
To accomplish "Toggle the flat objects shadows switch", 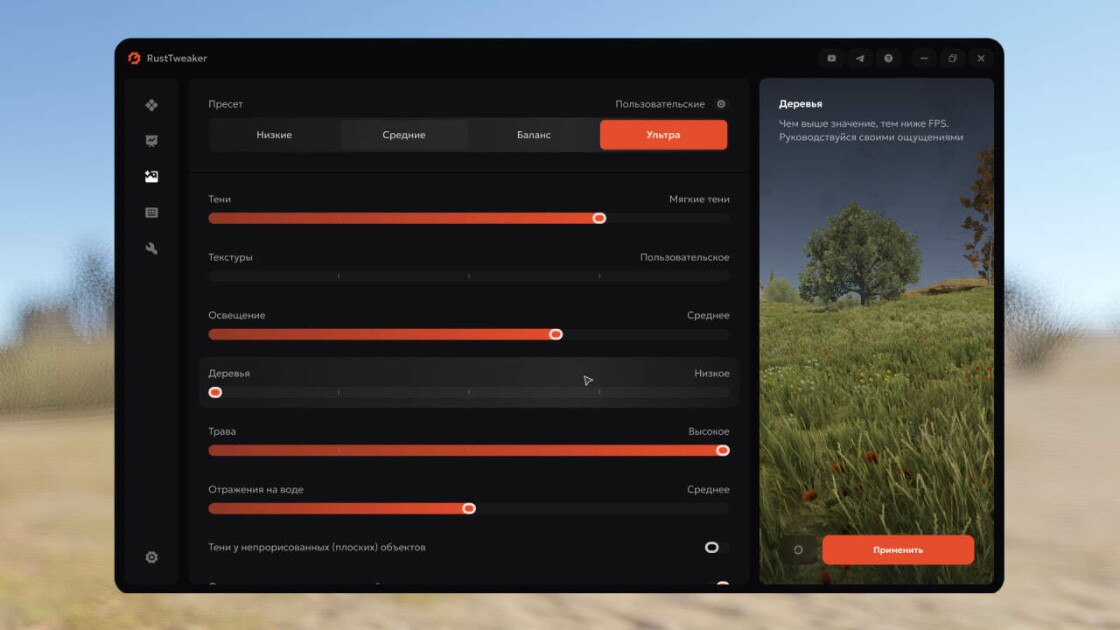I will pyautogui.click(x=716, y=547).
